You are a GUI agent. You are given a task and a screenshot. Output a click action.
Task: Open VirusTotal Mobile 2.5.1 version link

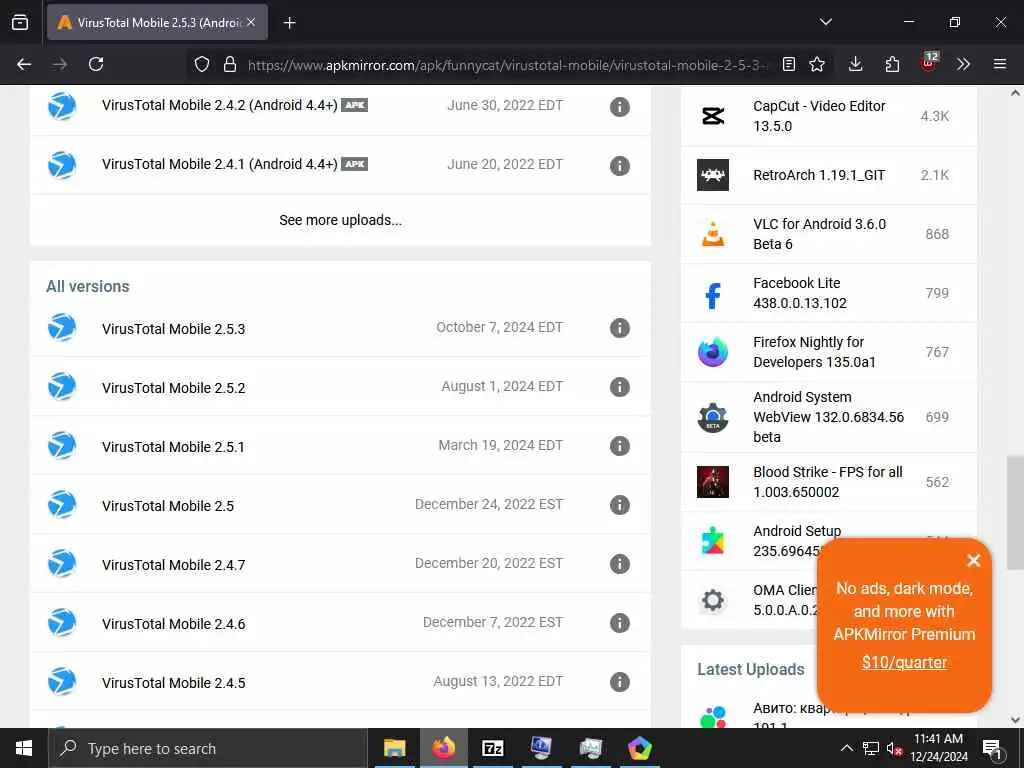173,447
